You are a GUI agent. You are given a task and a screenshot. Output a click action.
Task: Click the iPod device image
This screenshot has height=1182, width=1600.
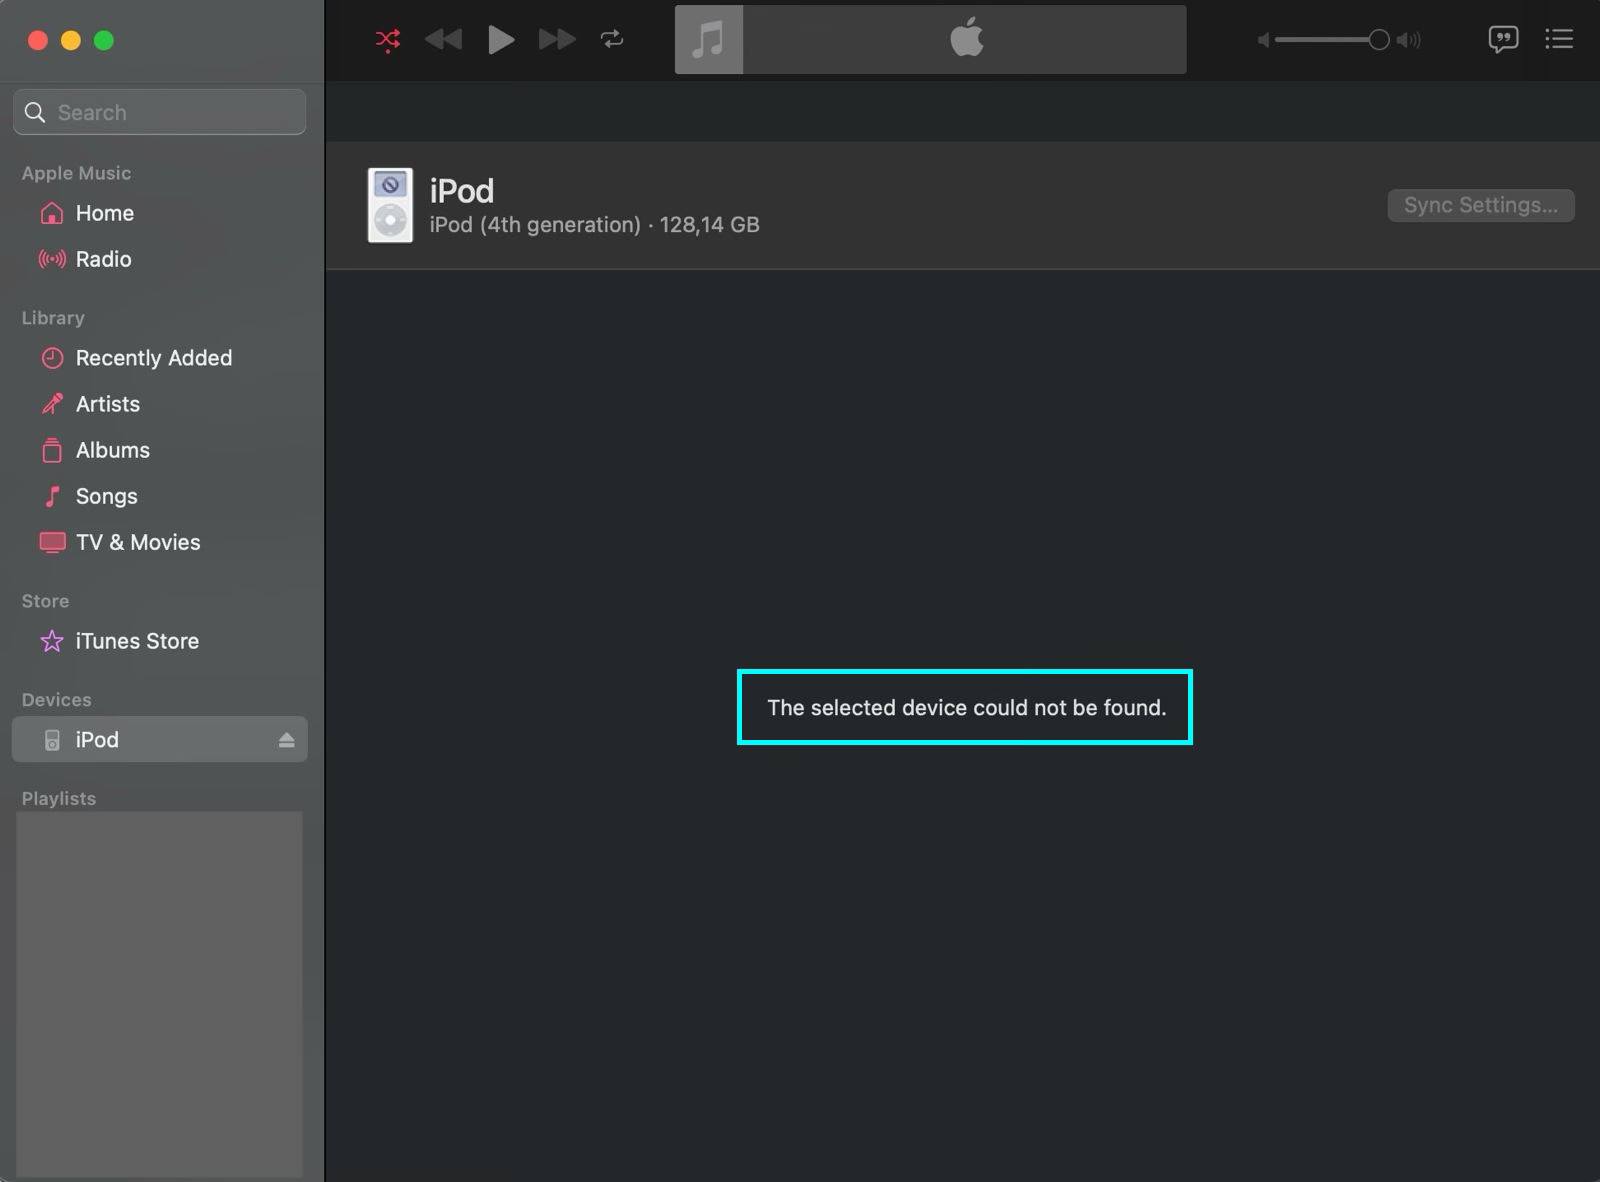tap(390, 205)
